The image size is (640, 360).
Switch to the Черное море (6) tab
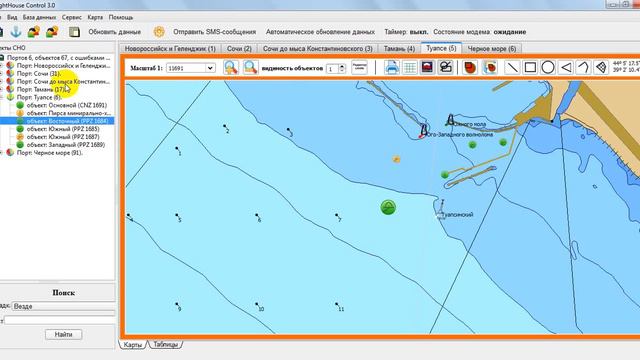492,49
